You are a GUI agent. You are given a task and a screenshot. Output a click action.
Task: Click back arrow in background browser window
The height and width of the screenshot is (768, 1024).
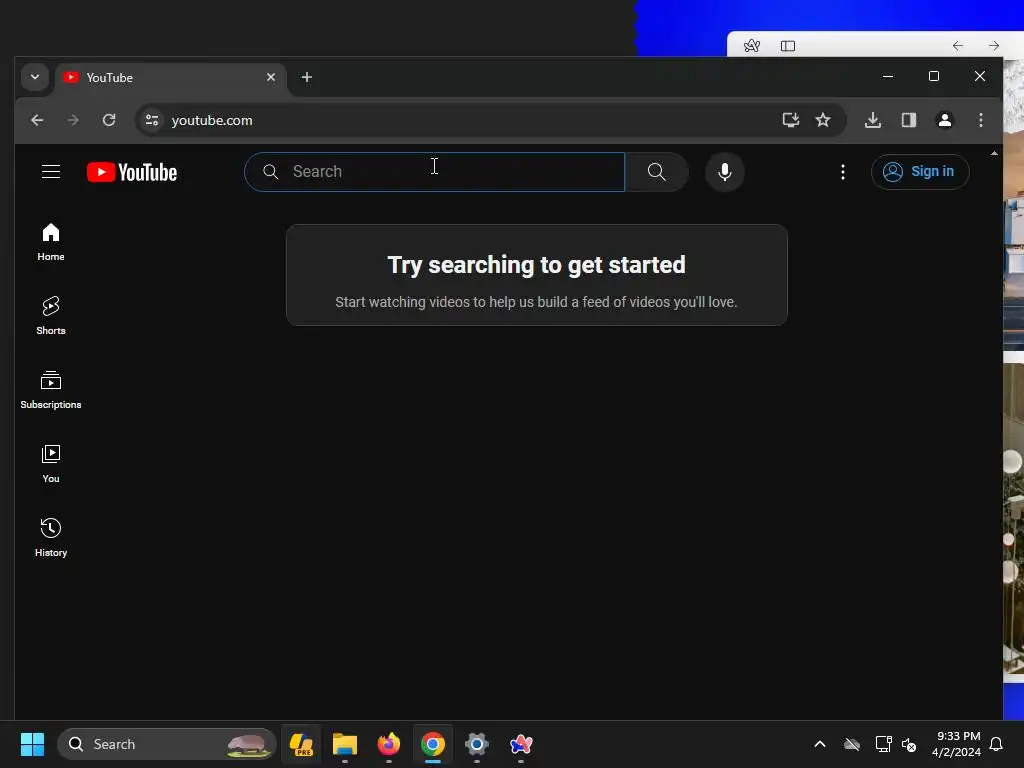(x=957, y=46)
